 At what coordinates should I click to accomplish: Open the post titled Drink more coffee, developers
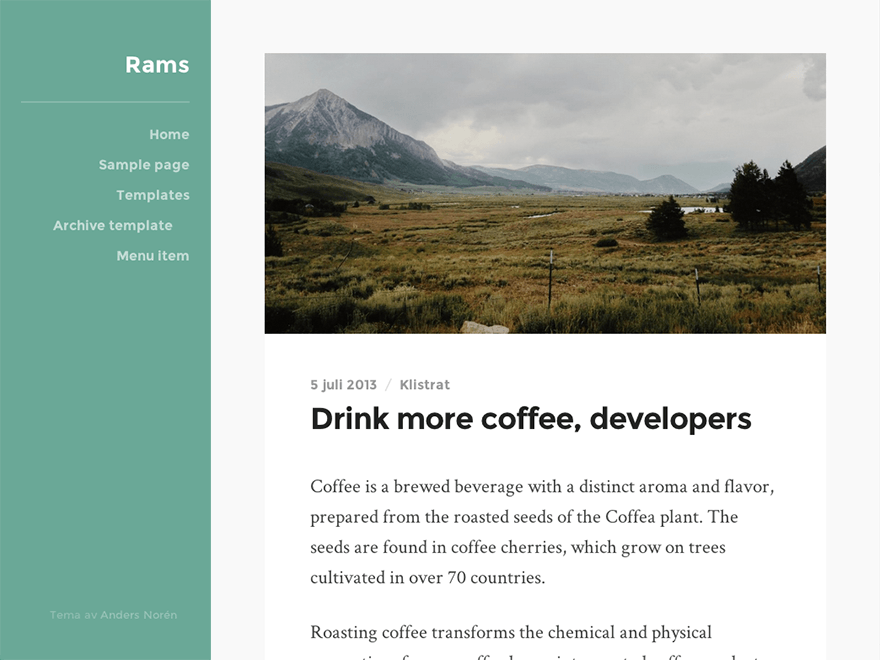tap(530, 418)
